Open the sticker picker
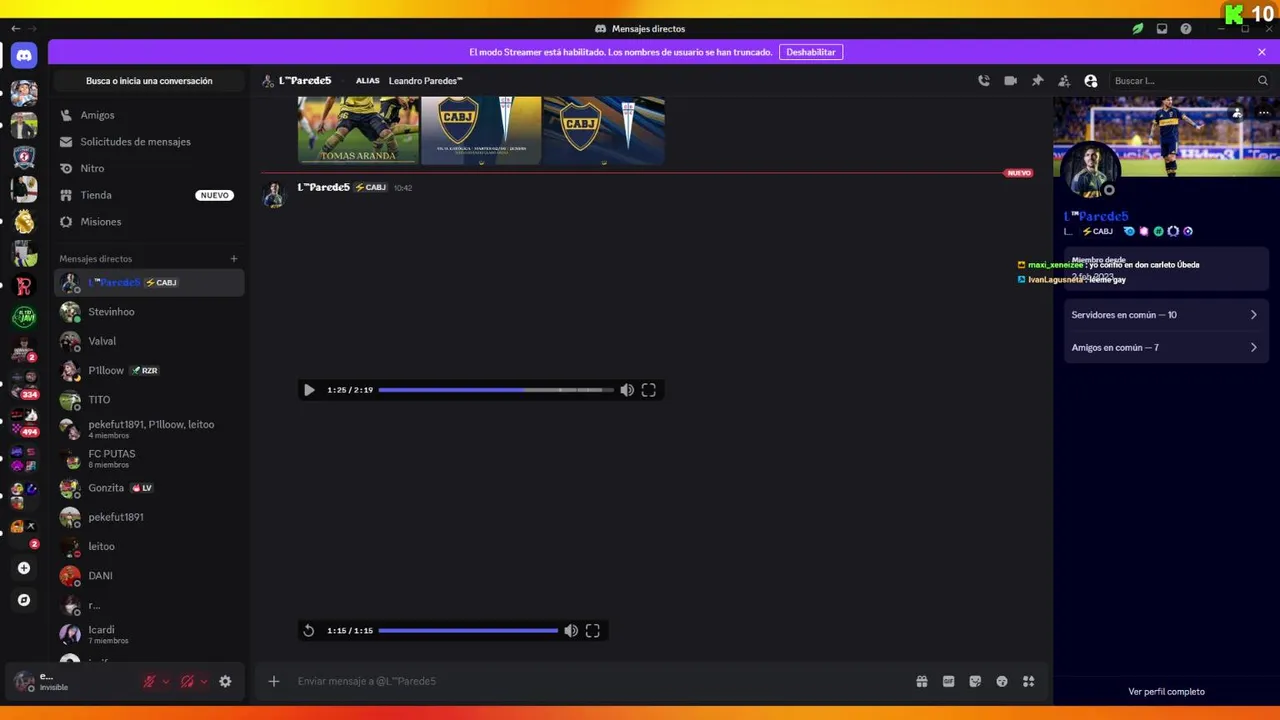Screen dimensions: 1280x720 pyautogui.click(x=975, y=681)
